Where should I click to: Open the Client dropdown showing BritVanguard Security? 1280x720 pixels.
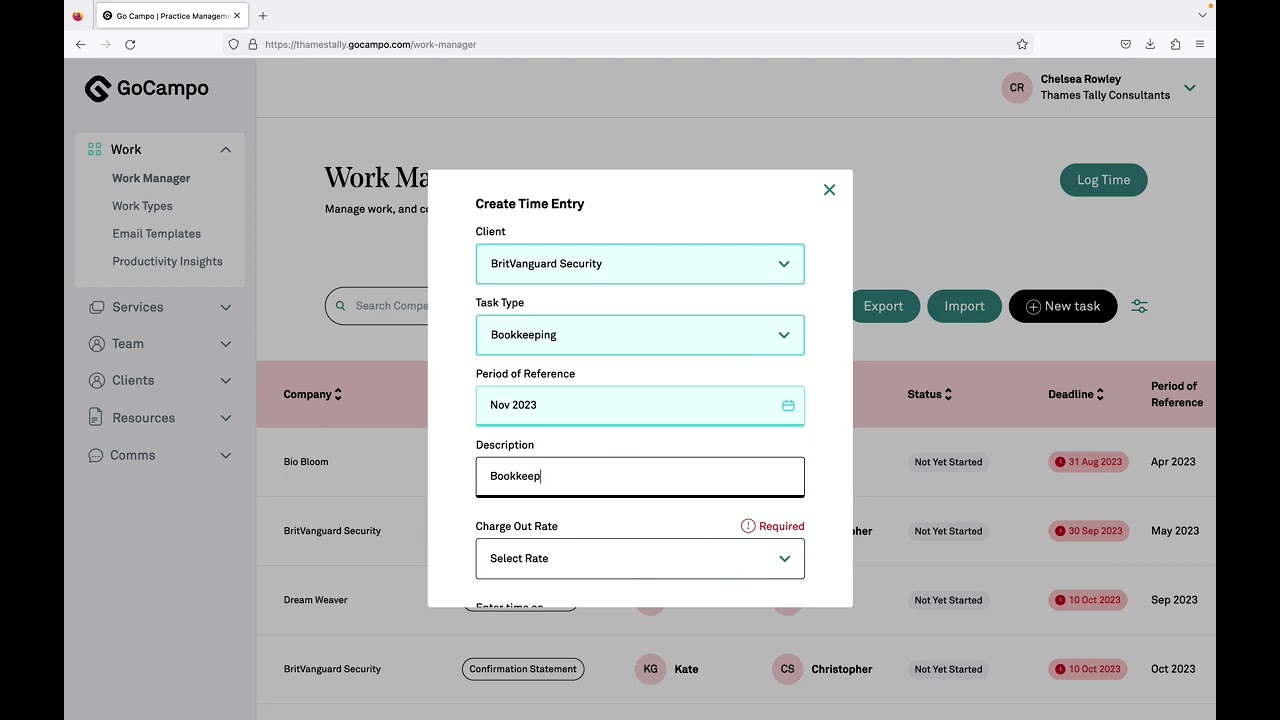(x=640, y=264)
